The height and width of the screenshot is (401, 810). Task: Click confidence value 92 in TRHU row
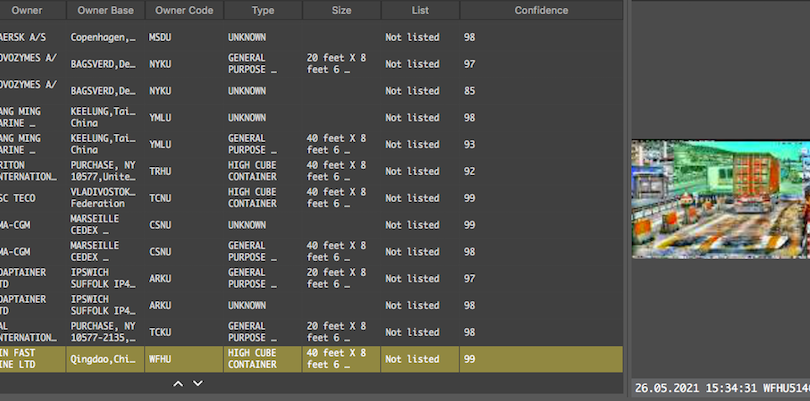(x=469, y=172)
